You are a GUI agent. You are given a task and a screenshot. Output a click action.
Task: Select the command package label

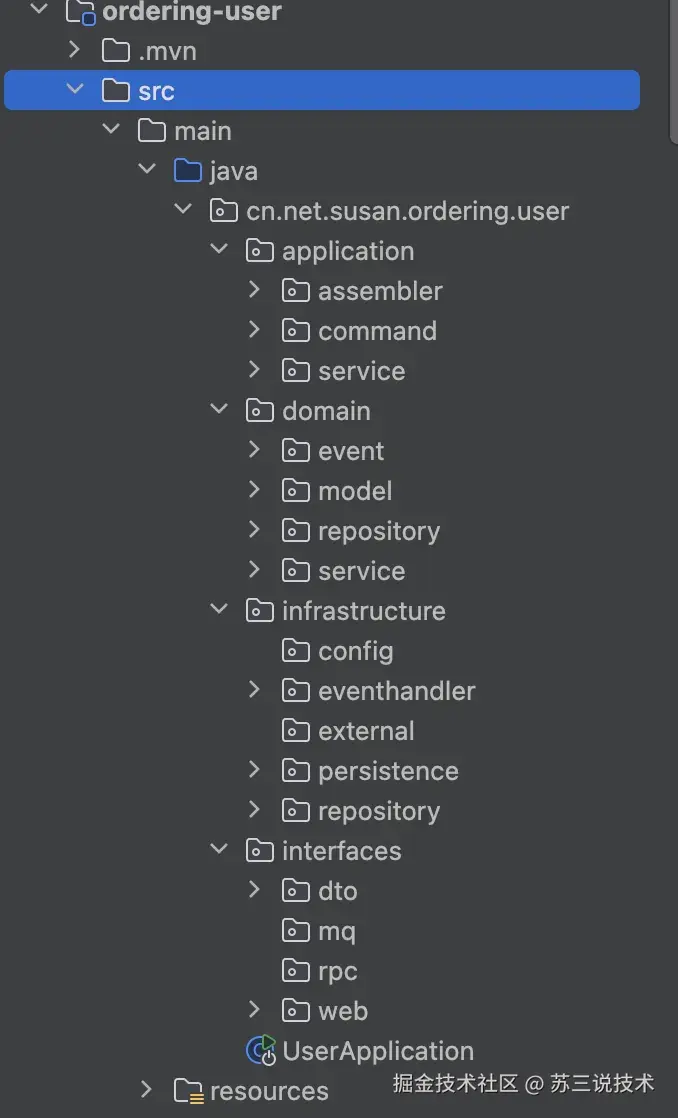coord(377,331)
